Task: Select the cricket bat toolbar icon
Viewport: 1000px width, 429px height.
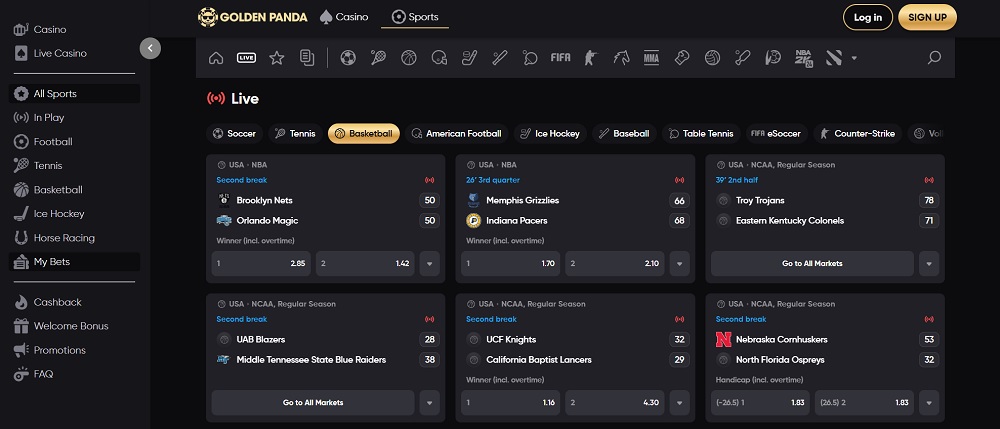Action: (x=742, y=58)
